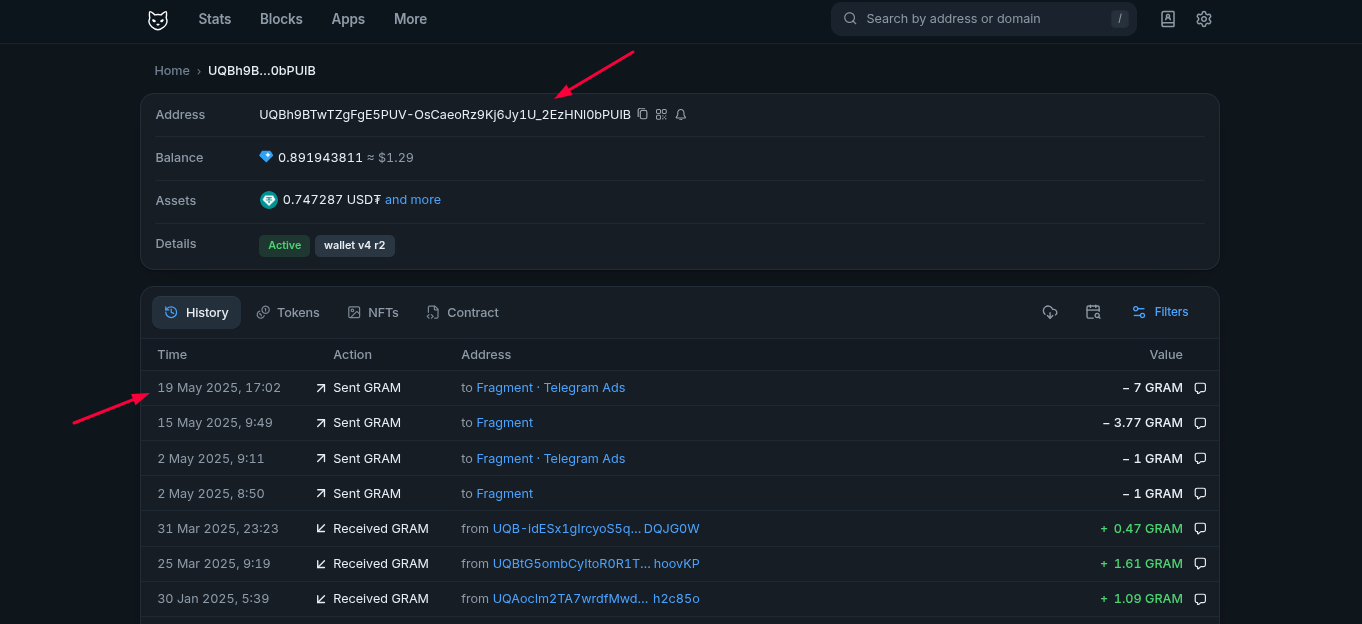This screenshot has width=1362, height=624.
Task: Click the 19 May 2025, 17:02 timestamp
Action: pos(219,388)
